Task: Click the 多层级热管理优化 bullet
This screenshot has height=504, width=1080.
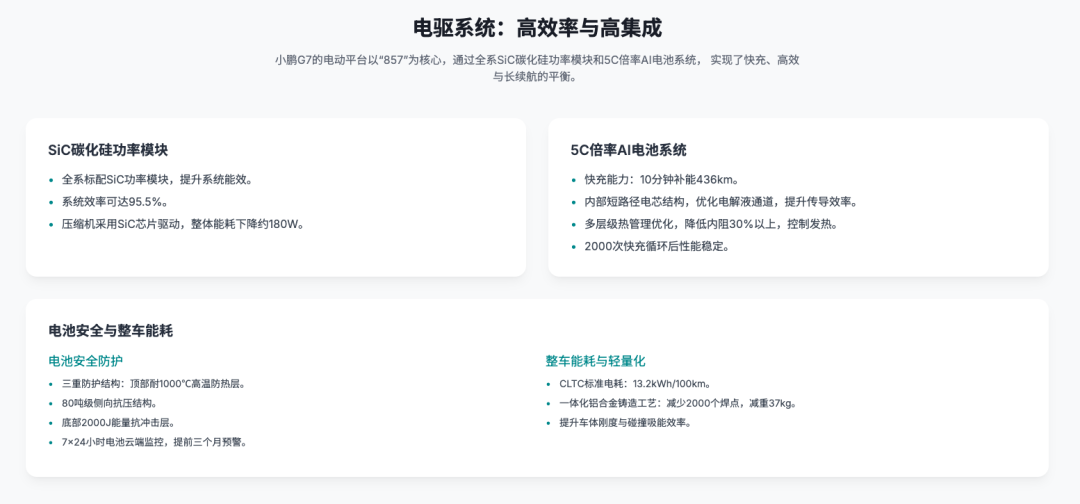Action: [x=711, y=224]
